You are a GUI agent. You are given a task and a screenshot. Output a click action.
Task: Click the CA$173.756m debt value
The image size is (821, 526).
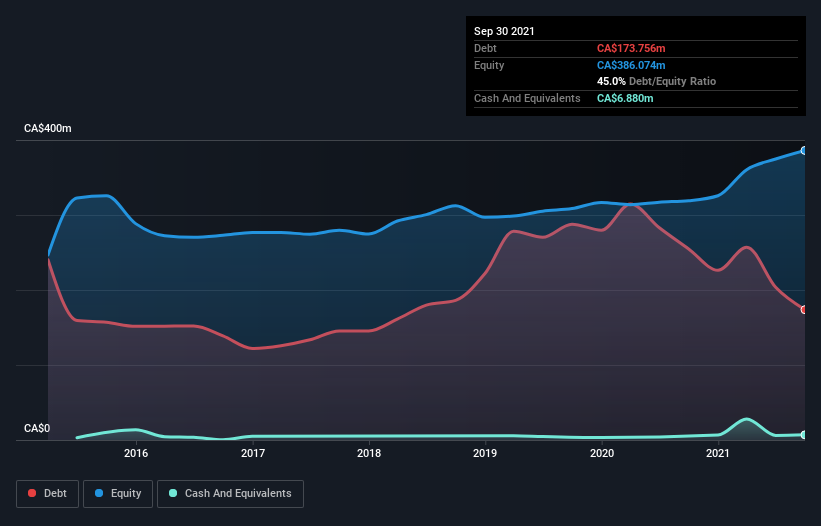[631, 48]
